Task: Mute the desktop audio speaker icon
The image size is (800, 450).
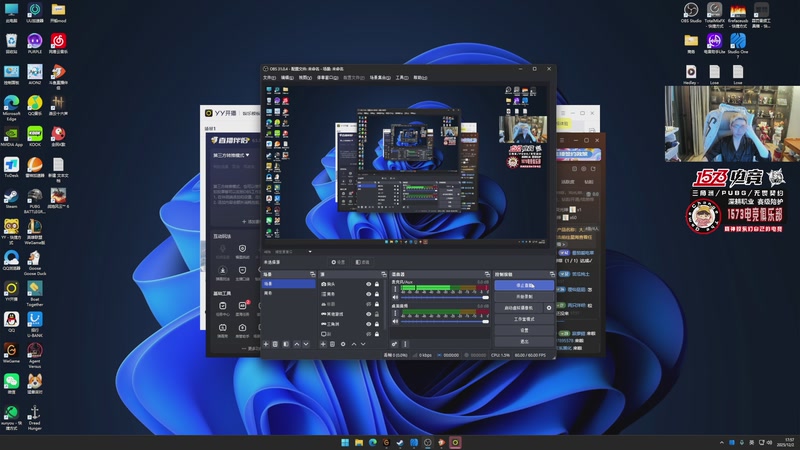Action: coord(395,321)
